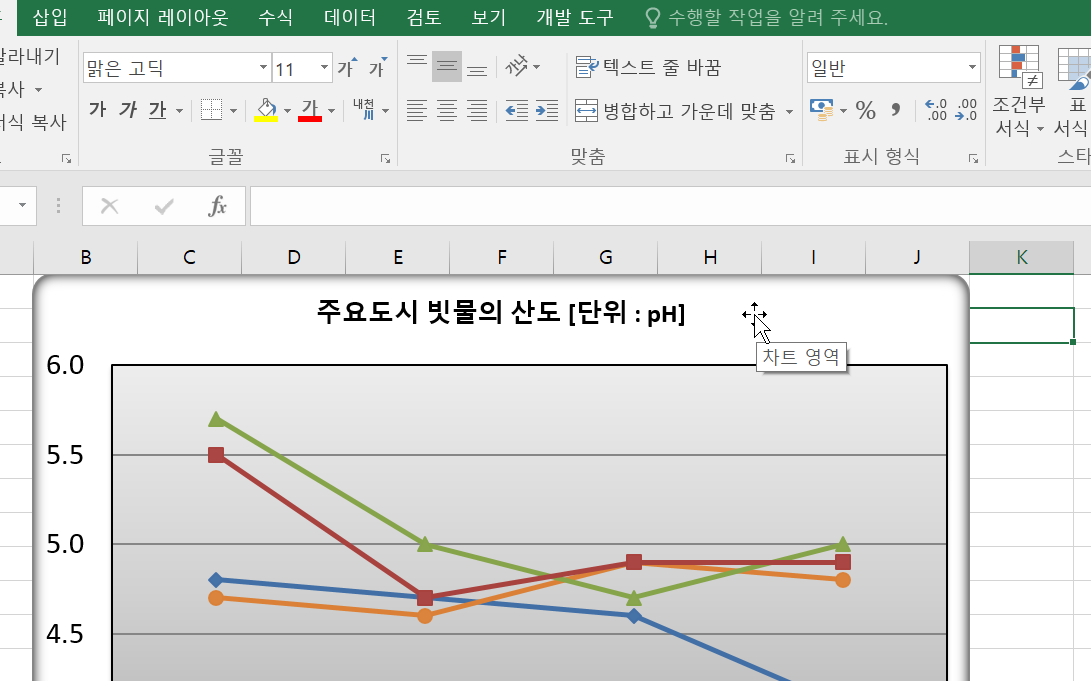
Task: Toggle italic formatting
Action: coord(127,110)
